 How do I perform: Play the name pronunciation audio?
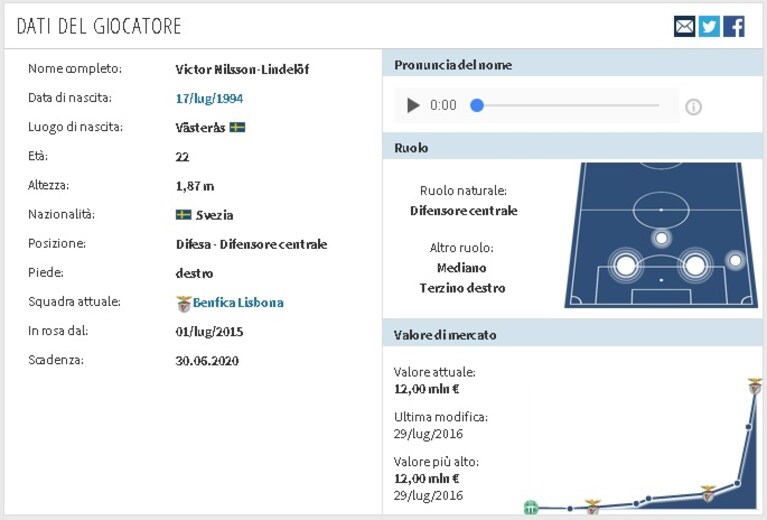point(413,105)
